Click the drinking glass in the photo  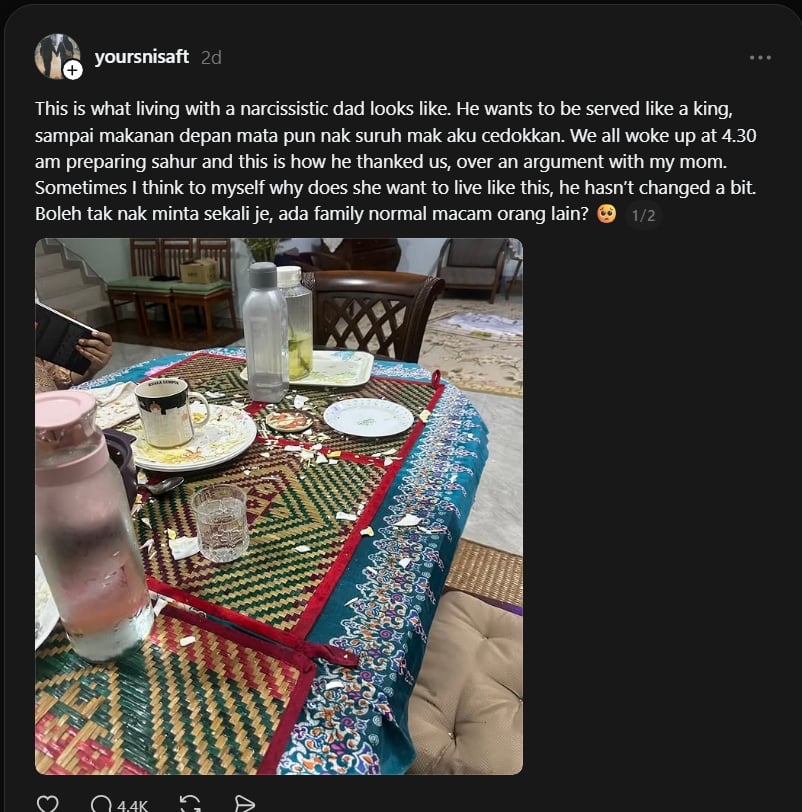pyautogui.click(x=220, y=522)
